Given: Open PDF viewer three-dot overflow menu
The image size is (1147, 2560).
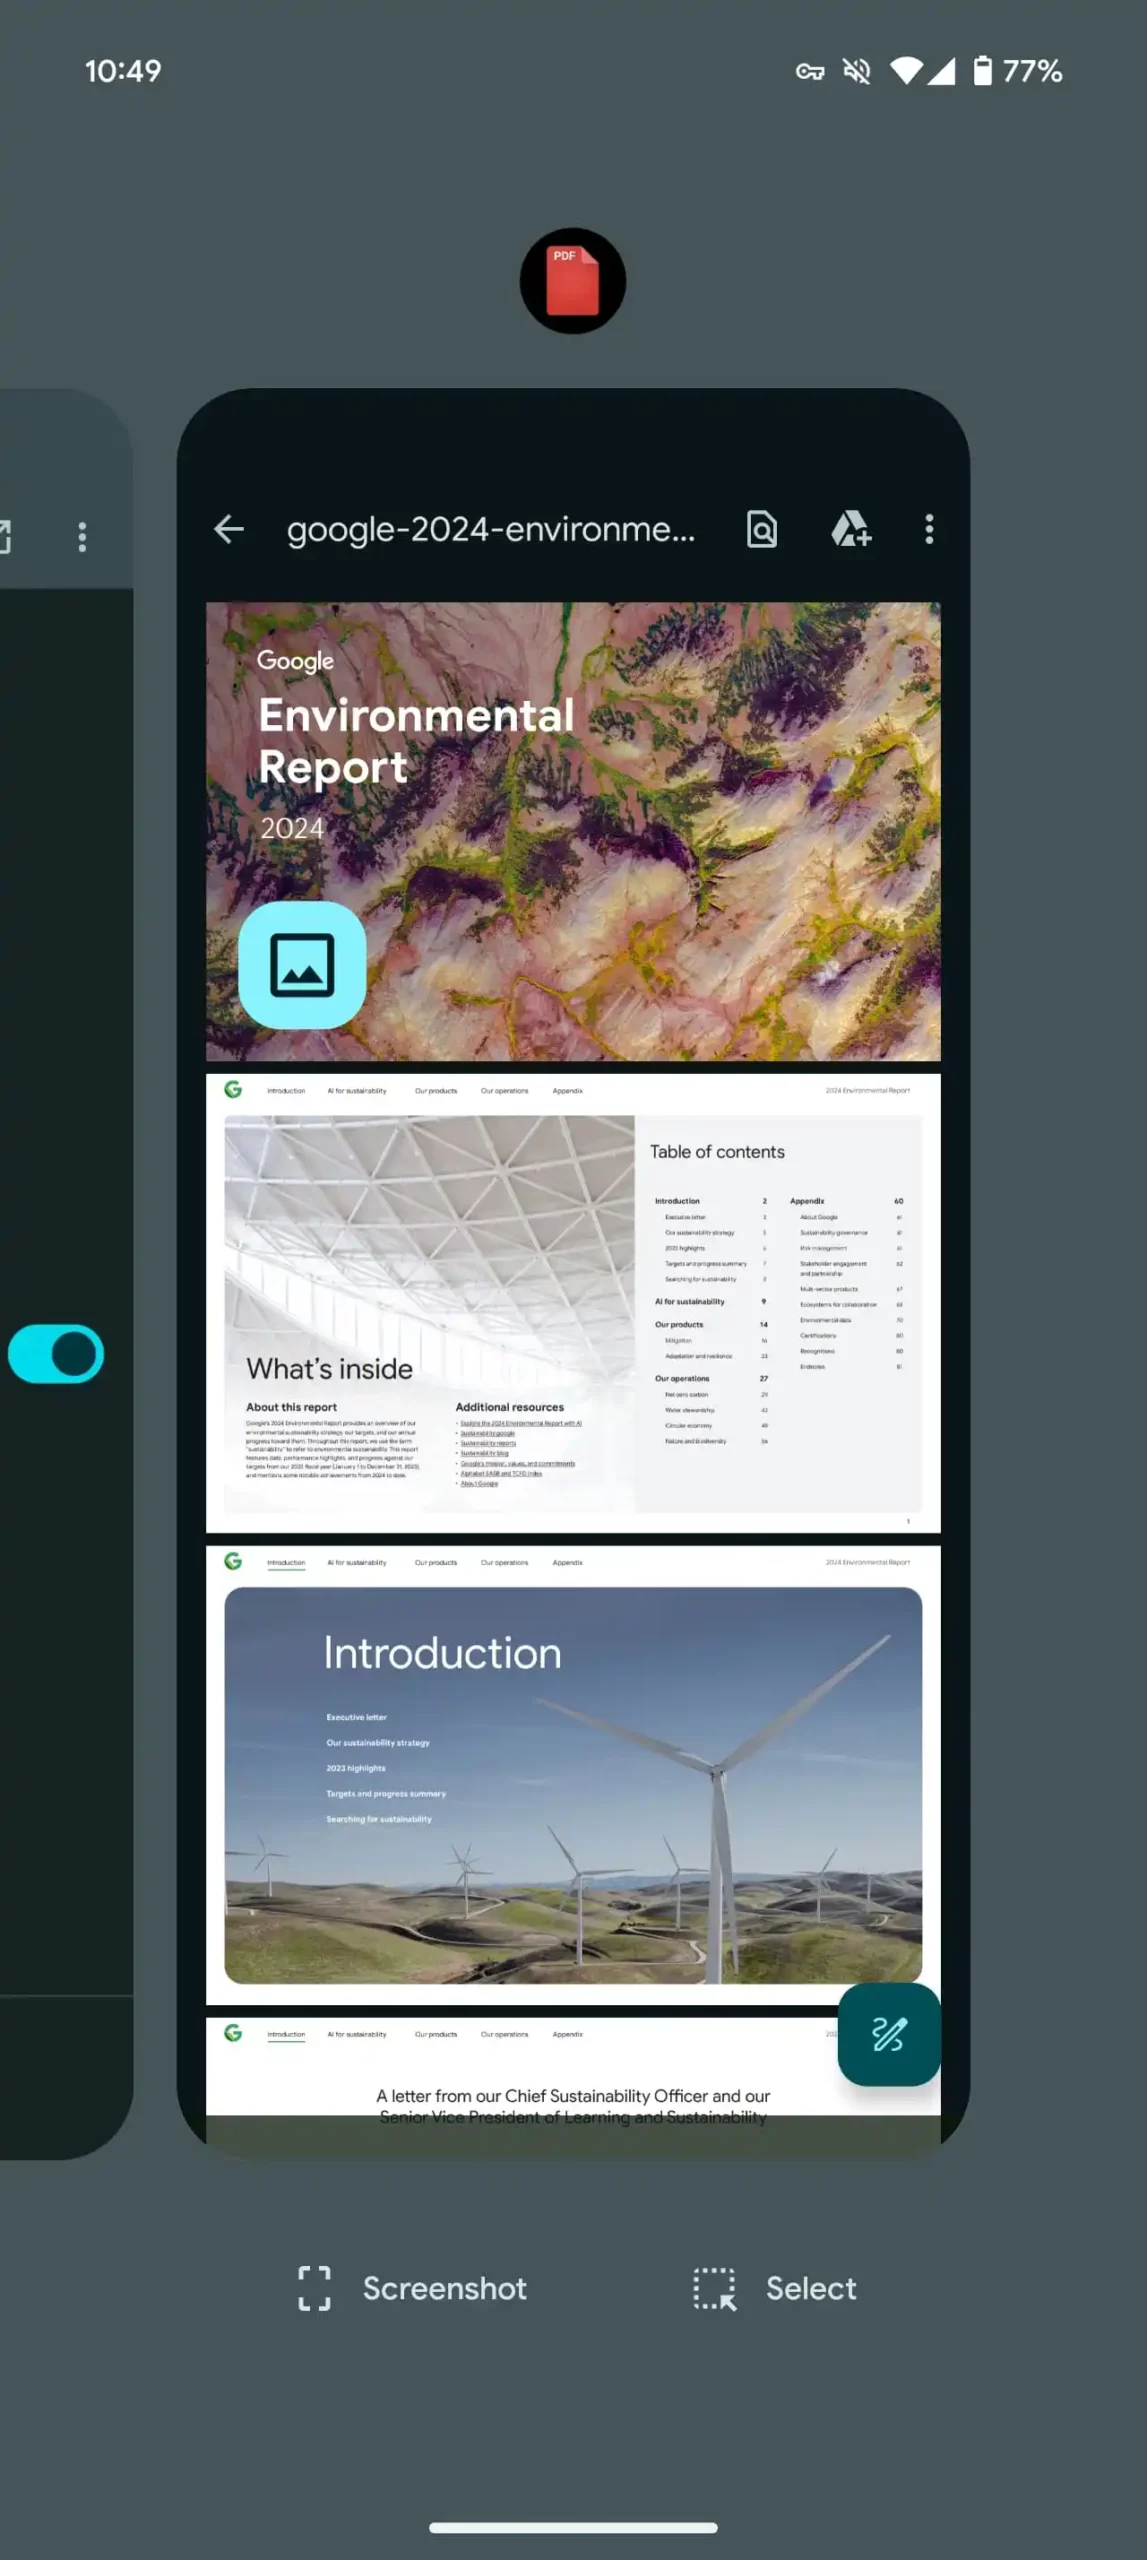Looking at the screenshot, I should click(929, 529).
